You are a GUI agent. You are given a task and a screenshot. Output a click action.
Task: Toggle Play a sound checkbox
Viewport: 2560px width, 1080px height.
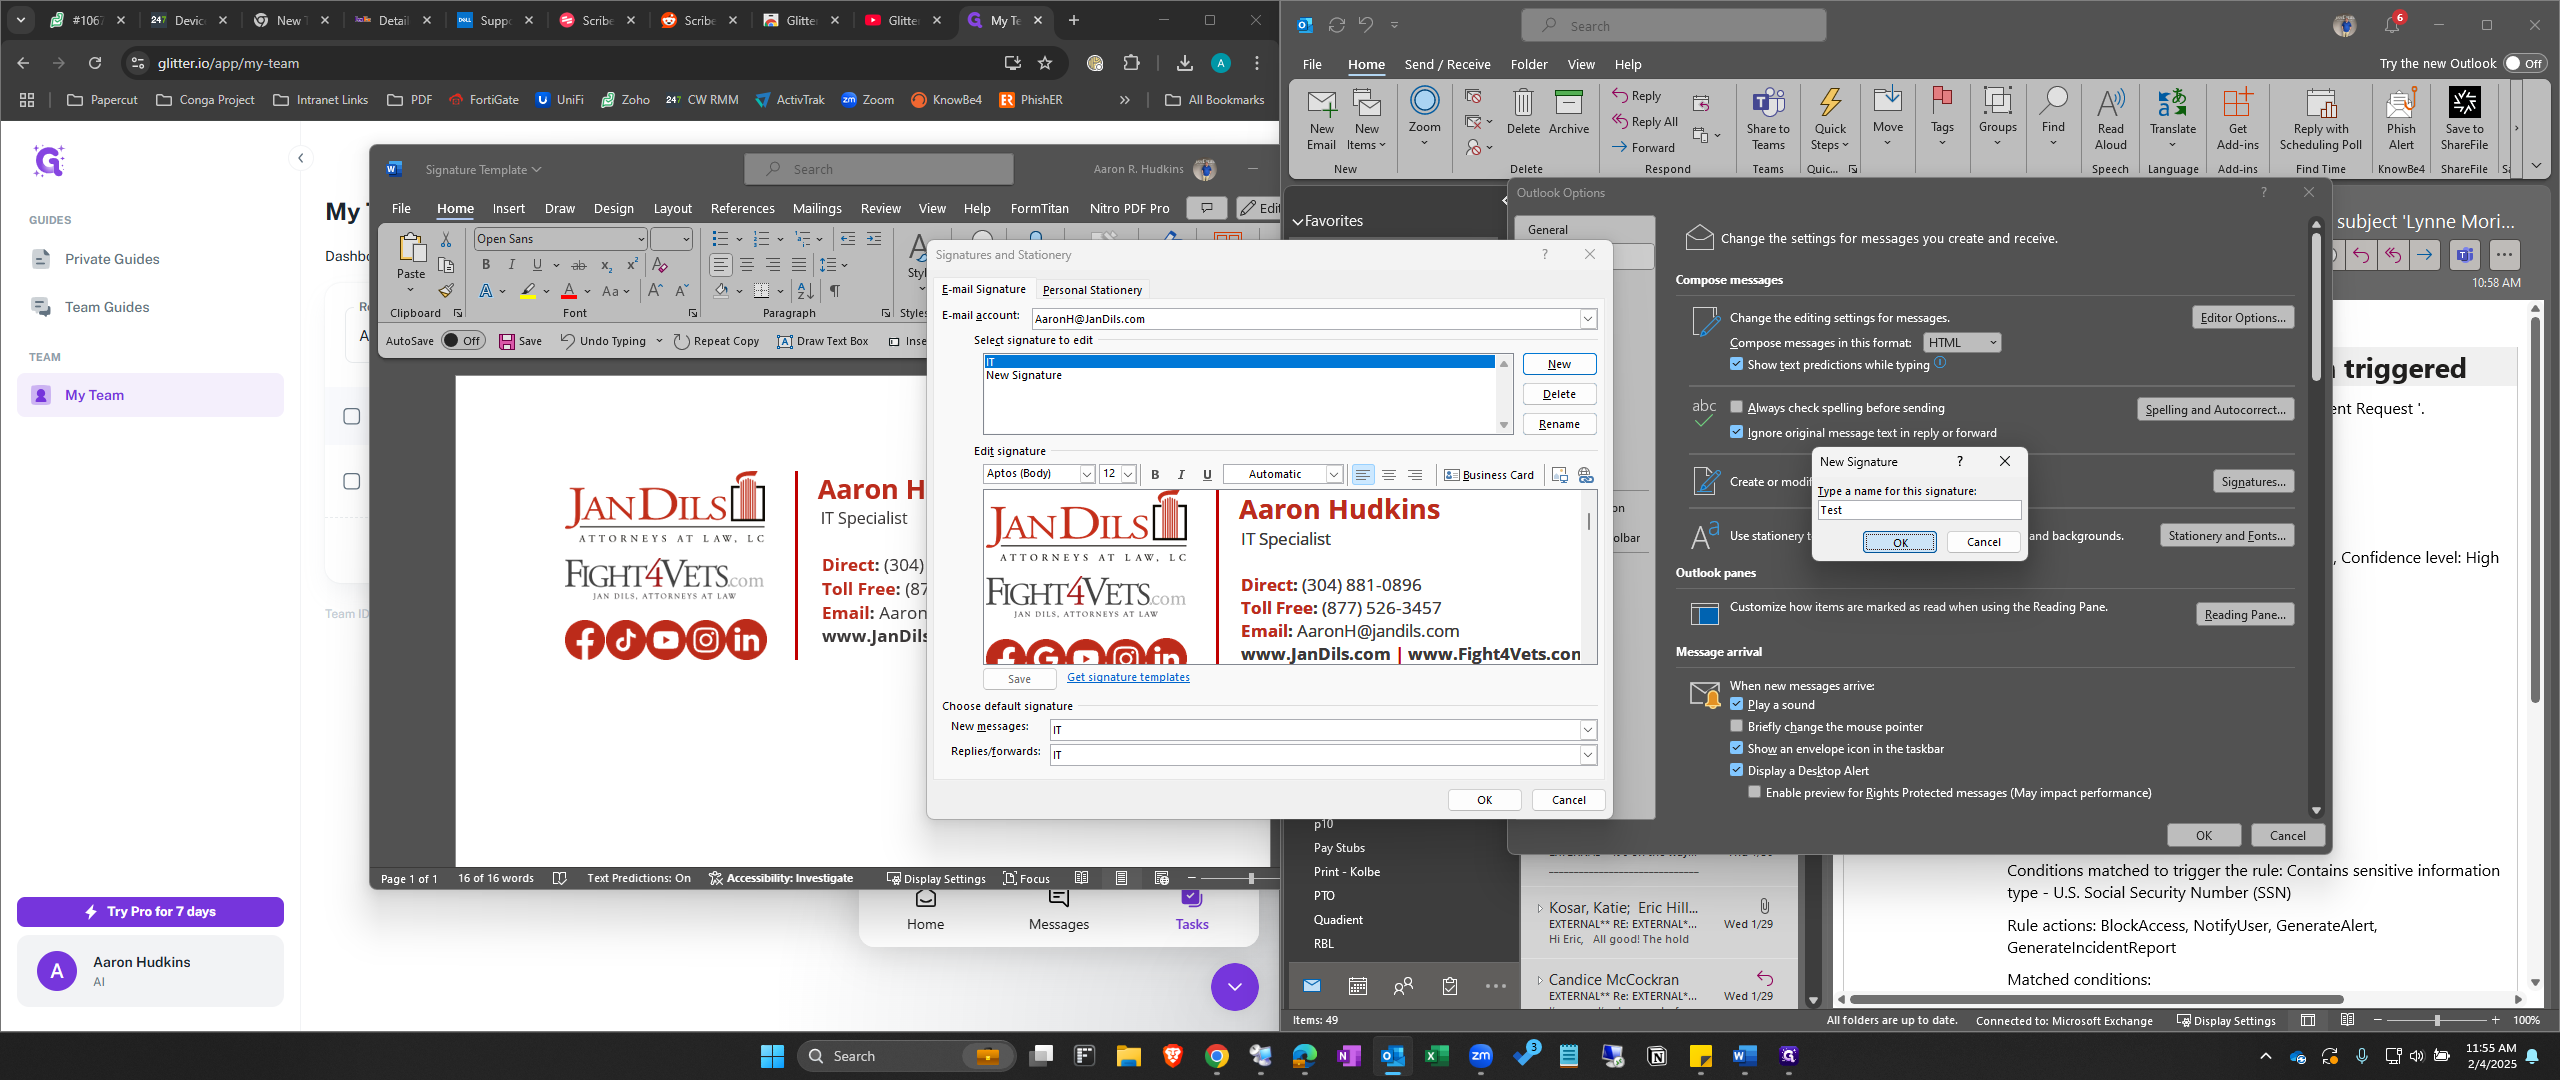[1736, 704]
